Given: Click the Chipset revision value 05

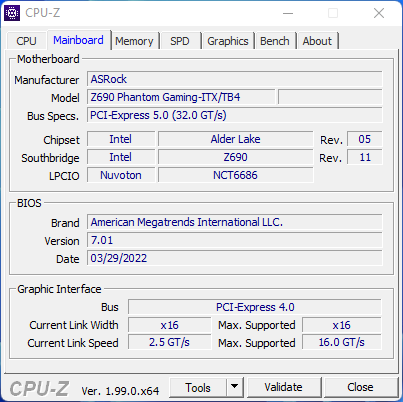Looking at the screenshot, I should click(x=365, y=139).
